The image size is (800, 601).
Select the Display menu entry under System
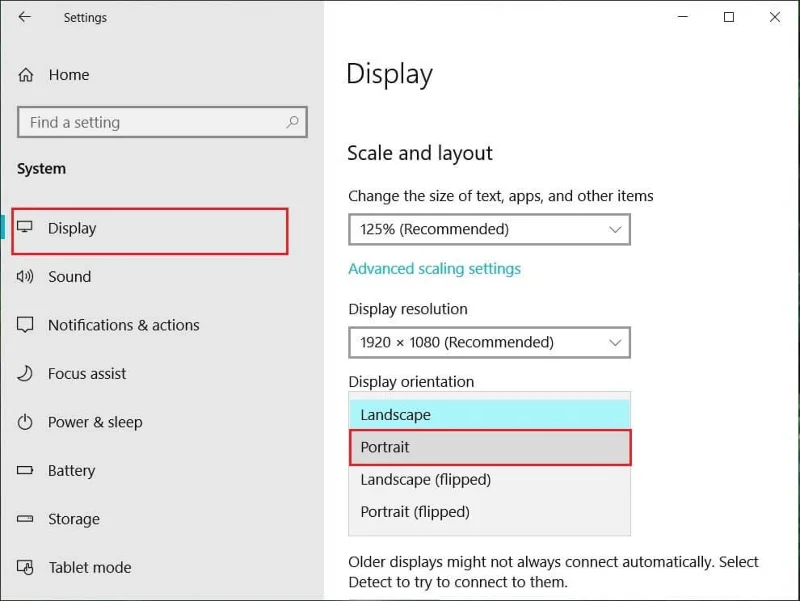point(70,228)
